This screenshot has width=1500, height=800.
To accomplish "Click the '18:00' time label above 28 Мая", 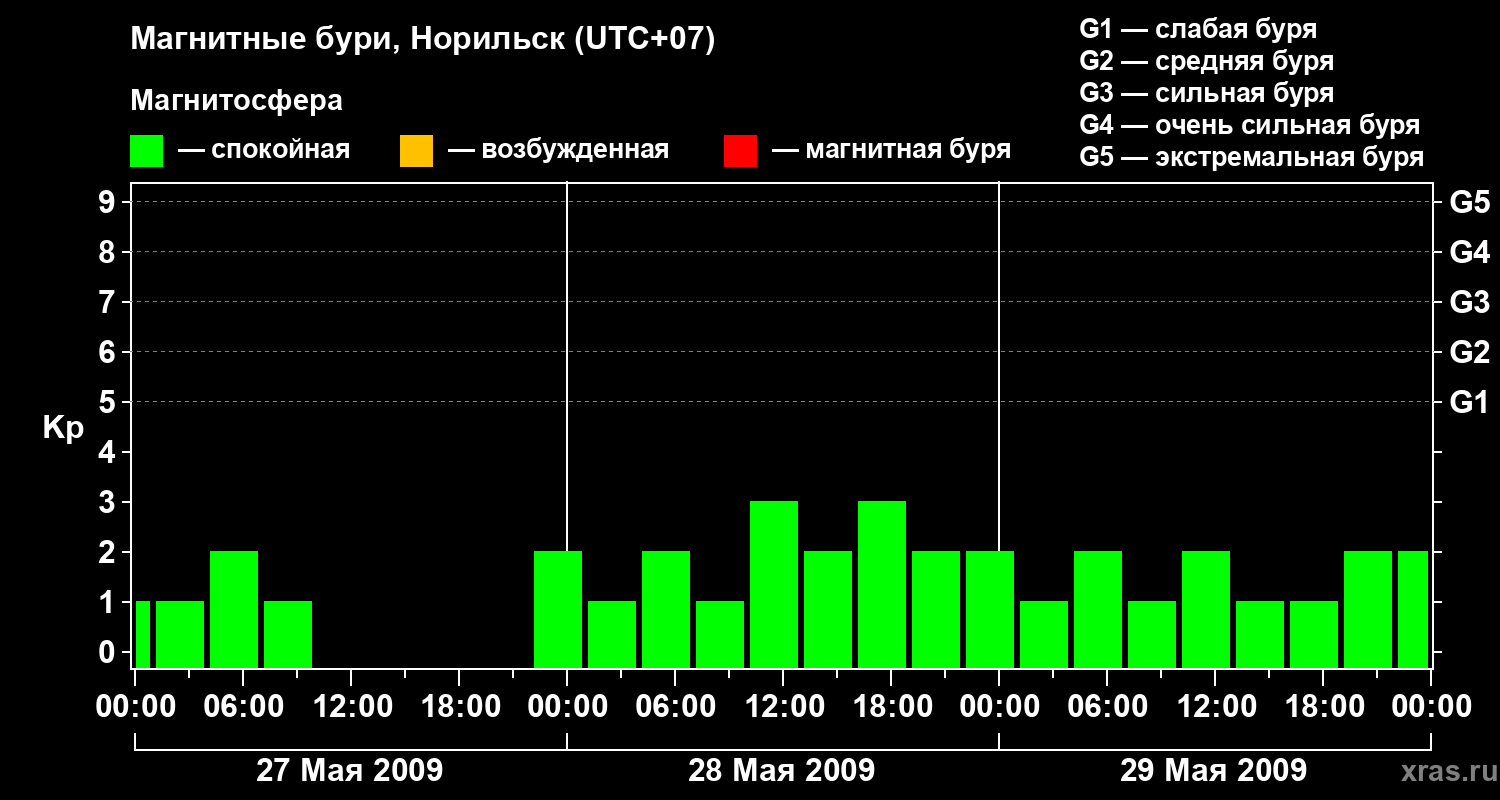I will pyautogui.click(x=891, y=707).
